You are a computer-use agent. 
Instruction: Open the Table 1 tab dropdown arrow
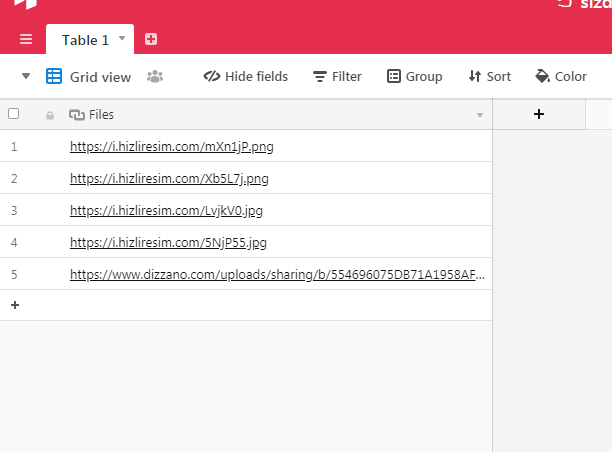[122, 39]
